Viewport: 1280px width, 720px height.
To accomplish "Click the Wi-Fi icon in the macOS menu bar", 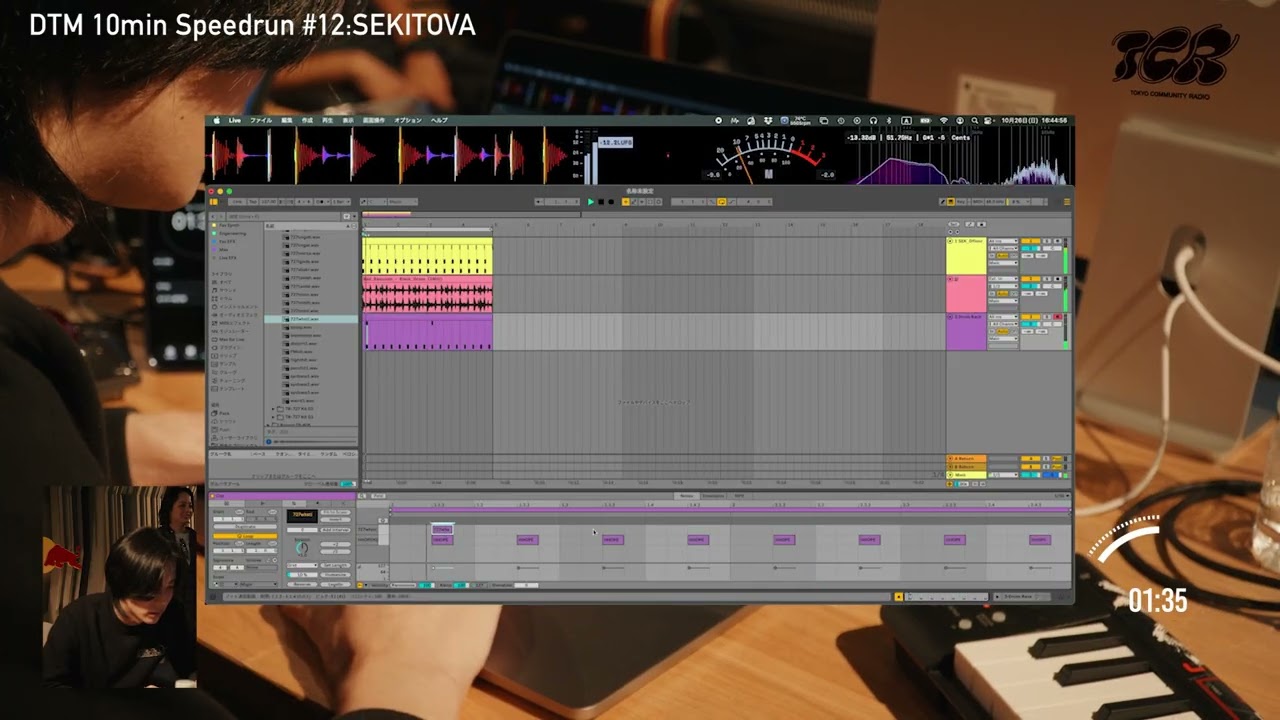I will click(x=944, y=120).
